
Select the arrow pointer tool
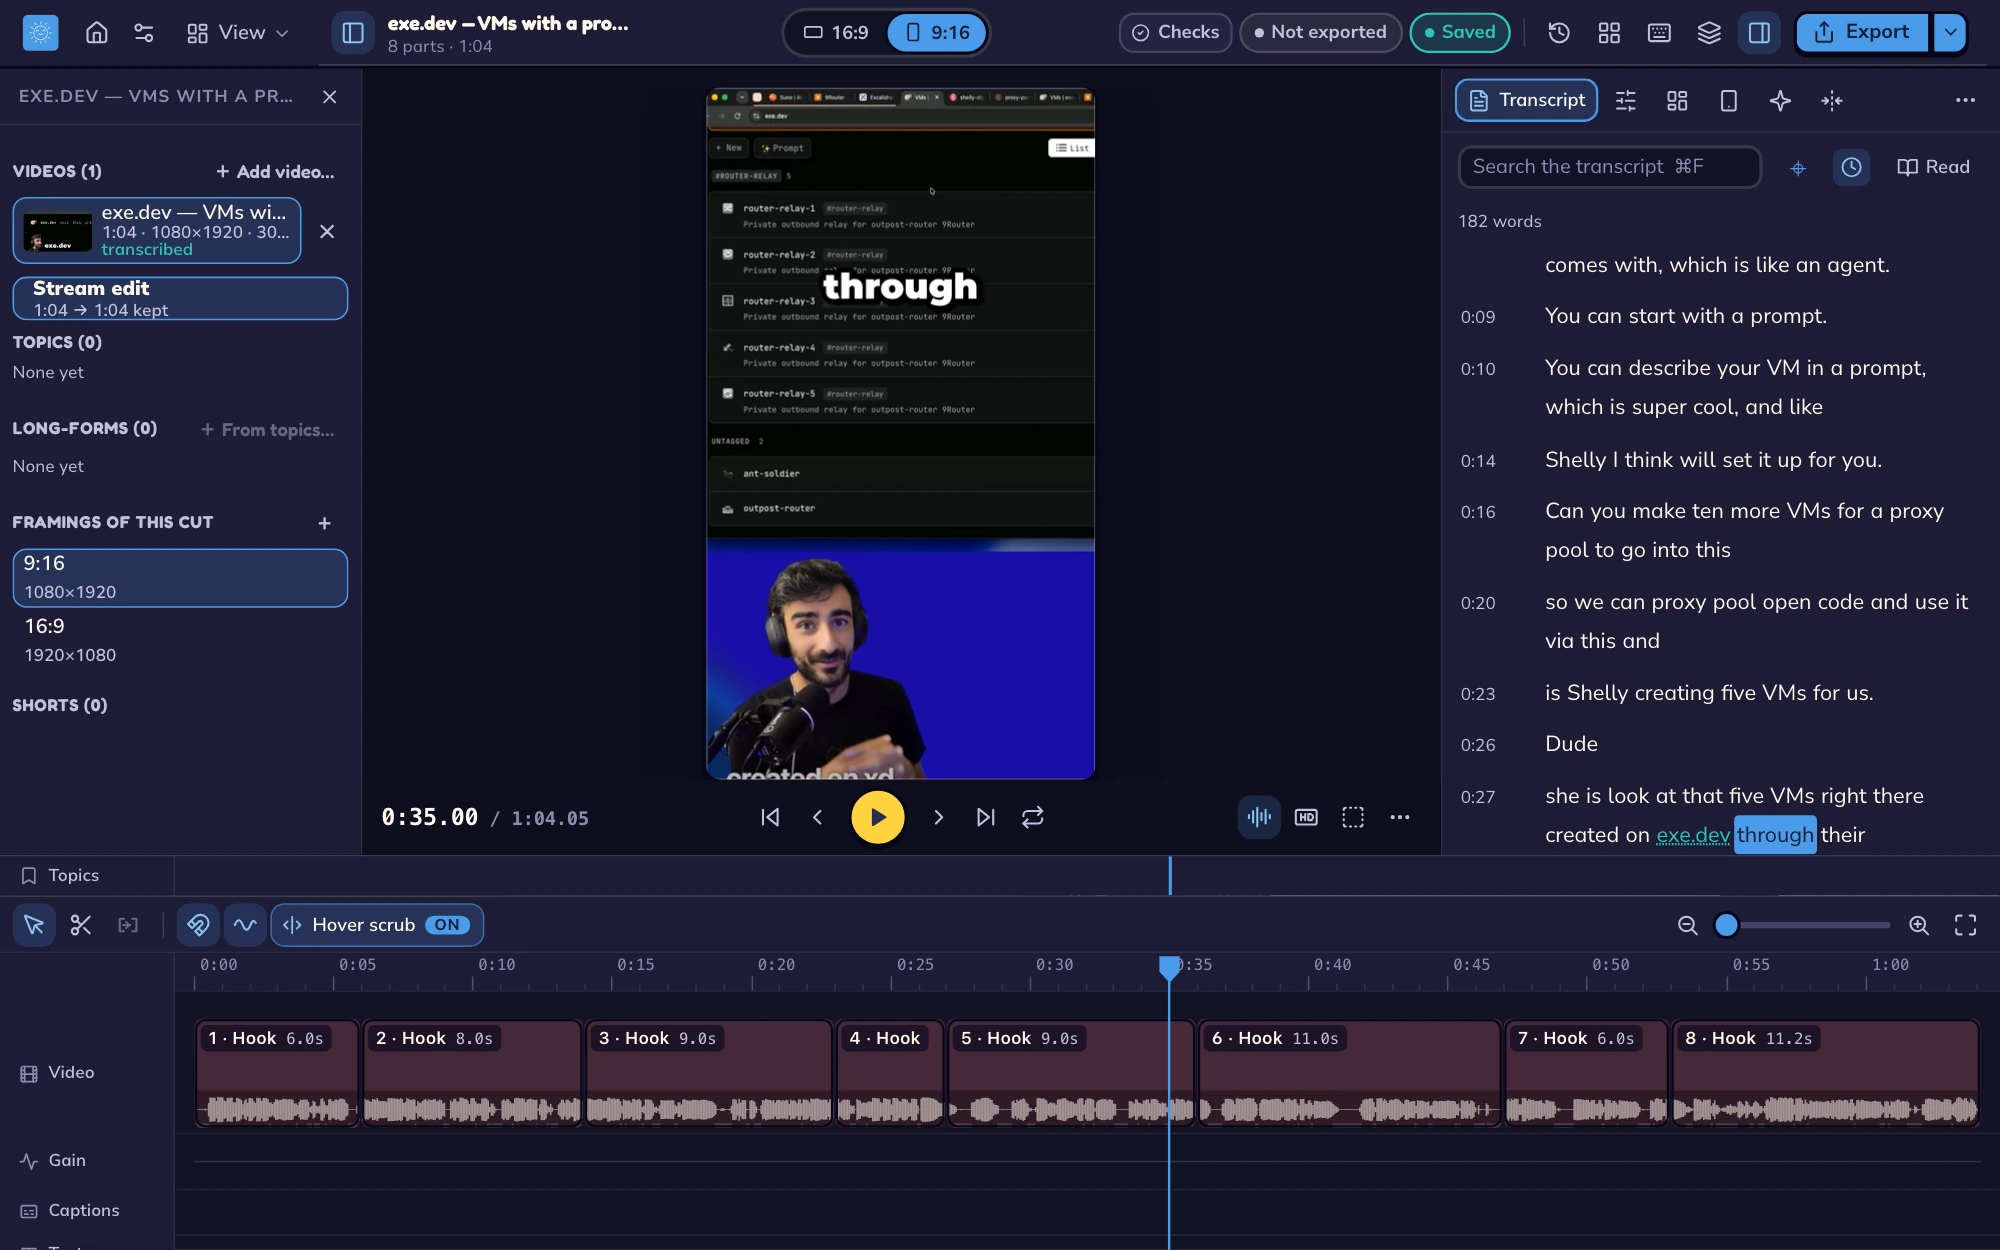pyautogui.click(x=34, y=925)
